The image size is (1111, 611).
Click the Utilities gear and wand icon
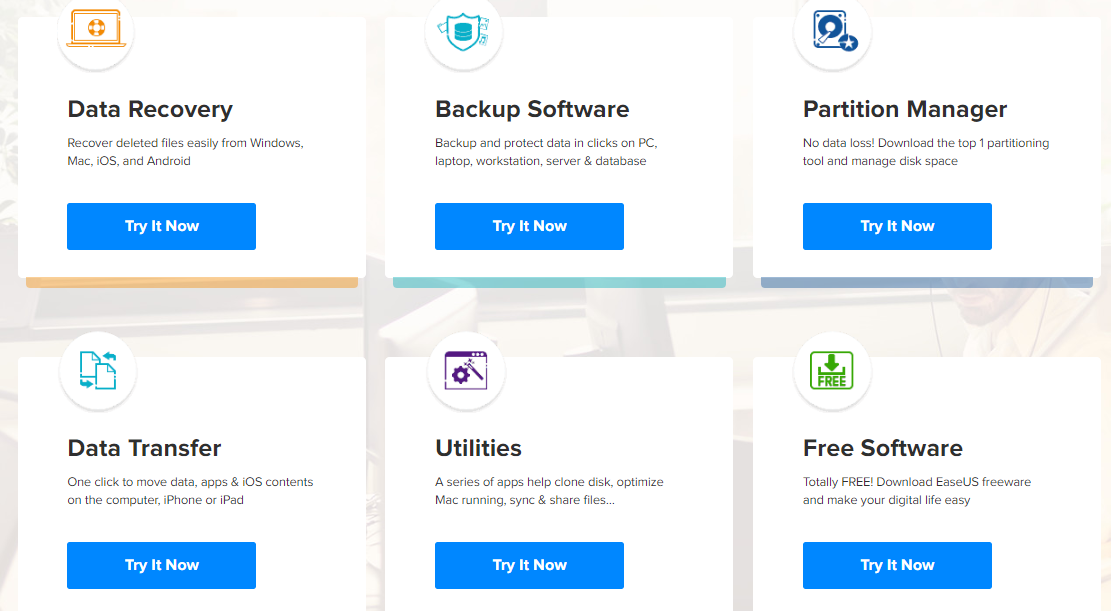[466, 370]
